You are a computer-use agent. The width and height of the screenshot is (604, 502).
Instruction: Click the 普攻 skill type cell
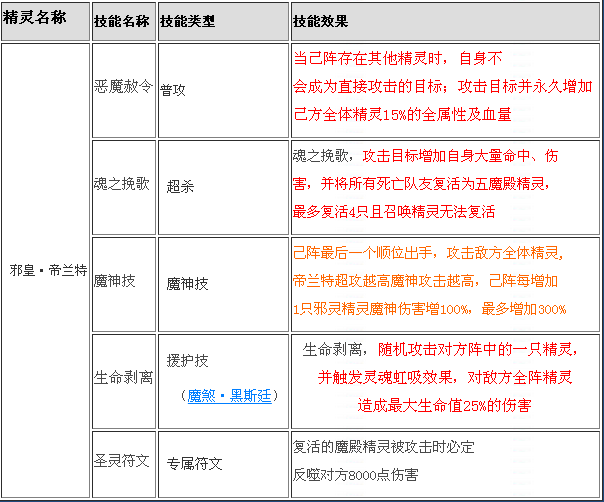pos(223,90)
